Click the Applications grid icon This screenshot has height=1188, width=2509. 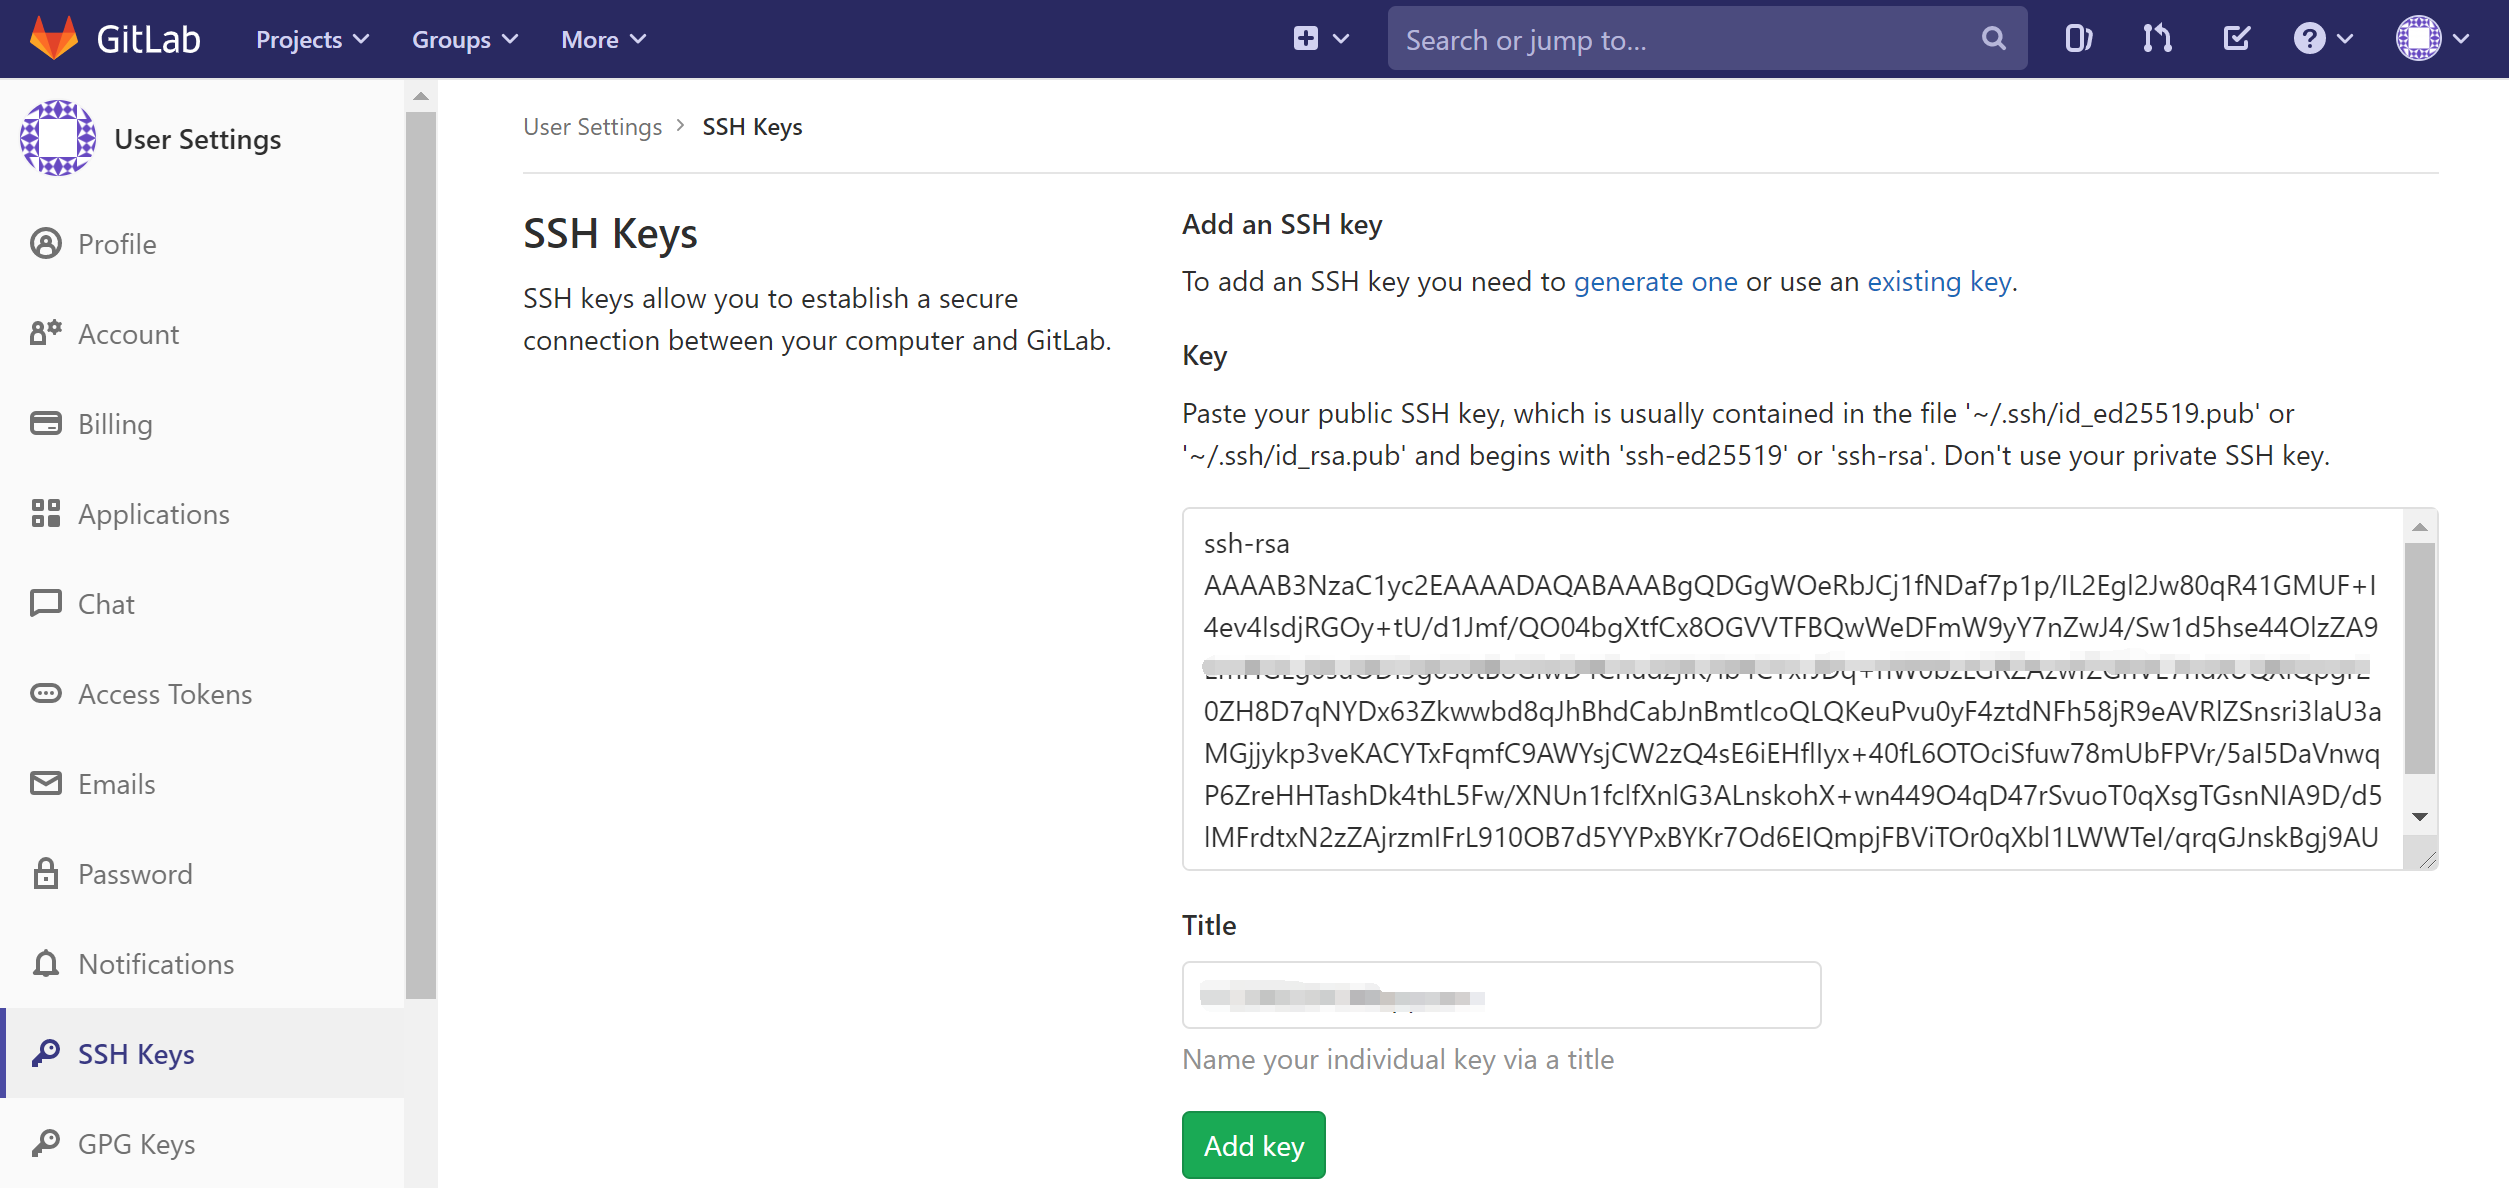[44, 513]
